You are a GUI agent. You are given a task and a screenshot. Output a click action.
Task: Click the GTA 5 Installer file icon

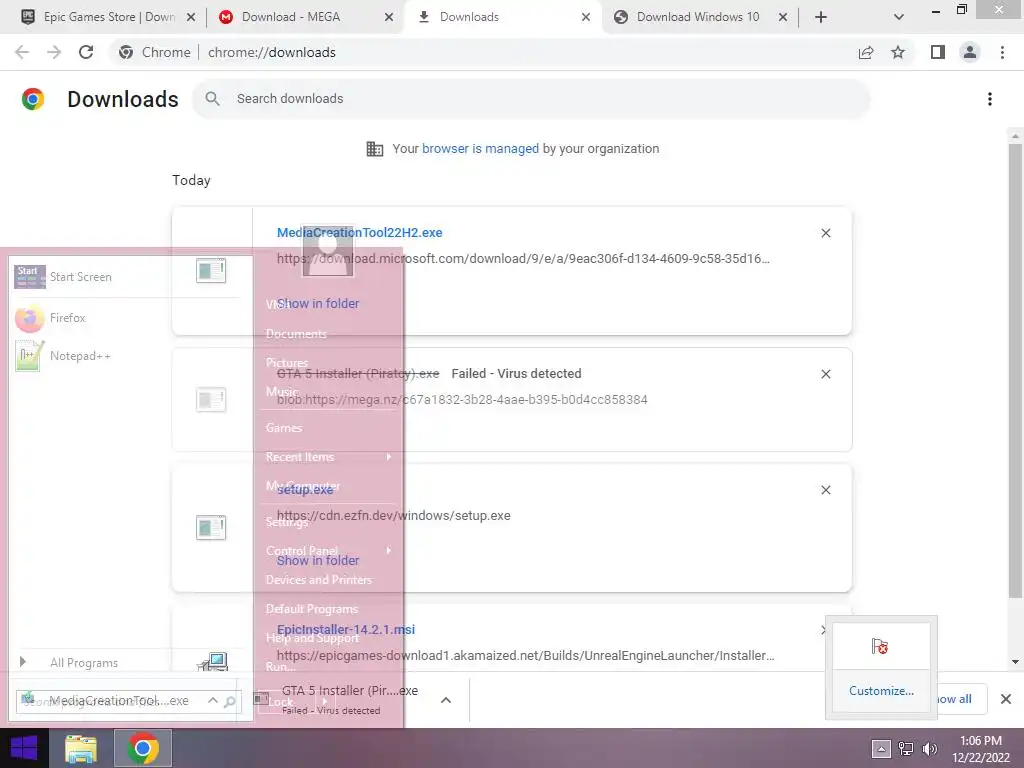coord(211,400)
